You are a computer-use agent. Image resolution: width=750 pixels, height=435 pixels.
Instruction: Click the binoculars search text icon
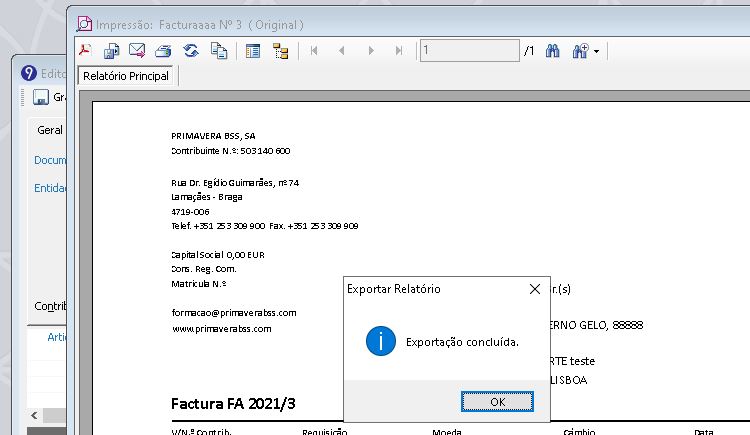pos(551,50)
